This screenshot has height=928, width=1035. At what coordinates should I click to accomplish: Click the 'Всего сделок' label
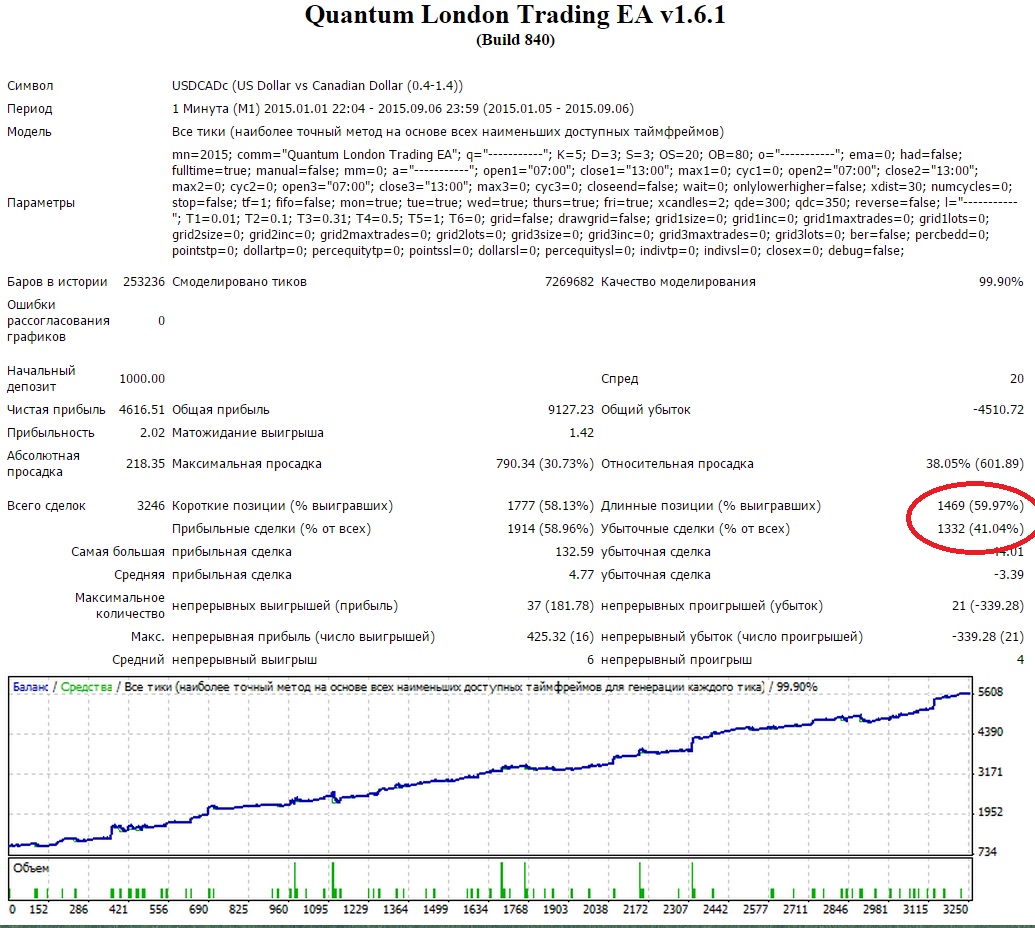click(46, 506)
